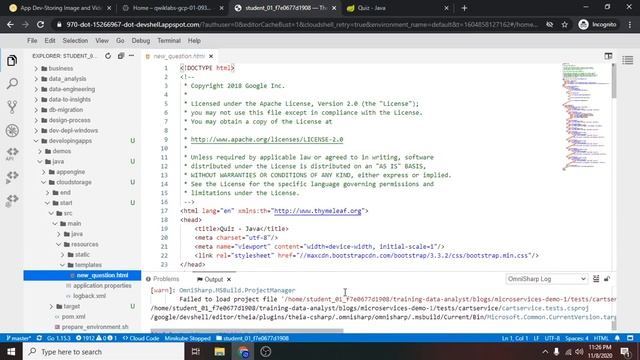Click Minikube Stopped status item
This screenshot has height=360, width=640.
[x=187, y=338]
